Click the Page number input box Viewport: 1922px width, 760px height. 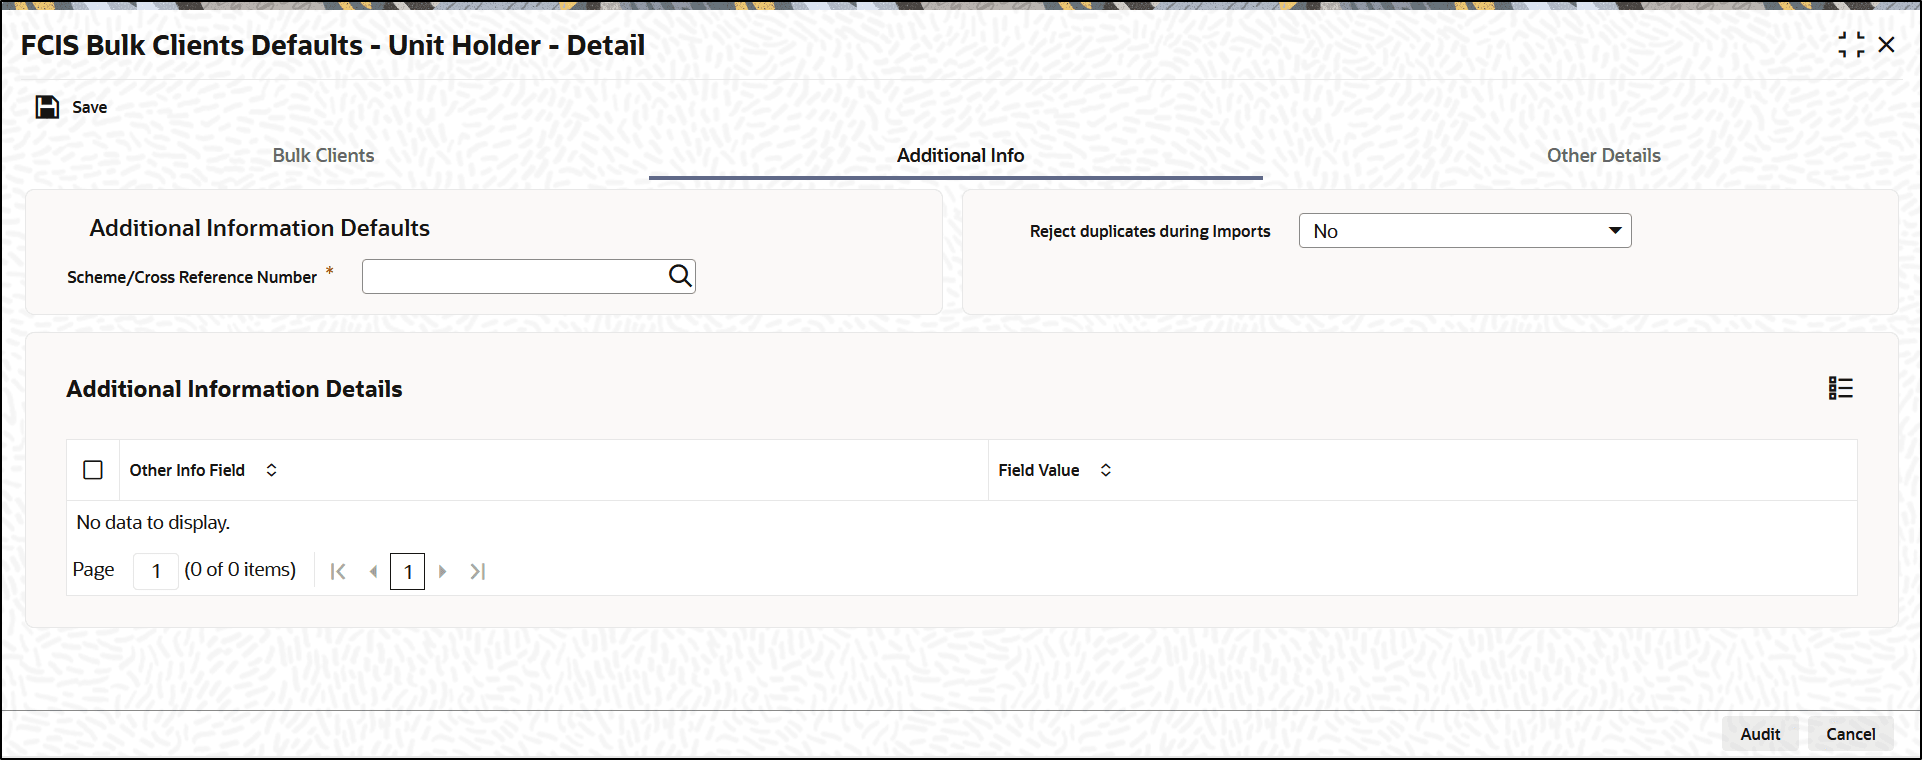pyautogui.click(x=156, y=571)
